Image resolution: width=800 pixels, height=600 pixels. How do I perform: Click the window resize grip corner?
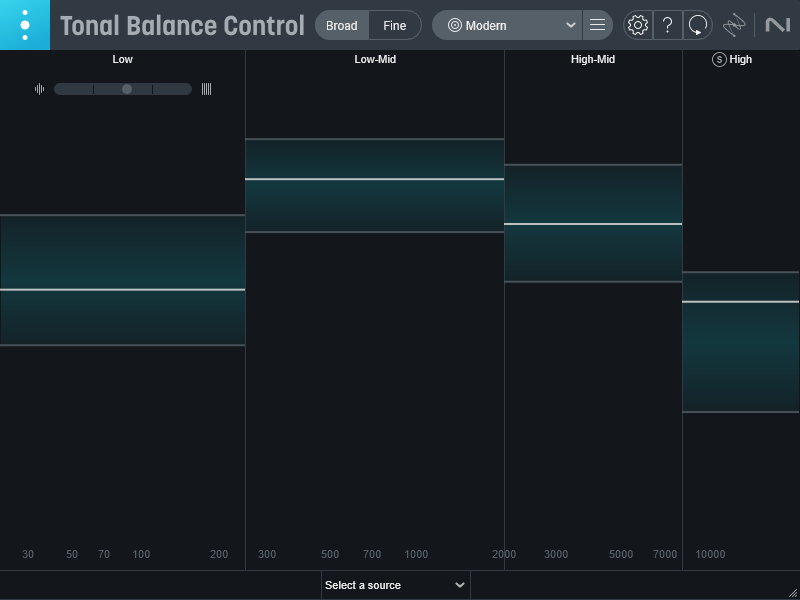(x=793, y=593)
